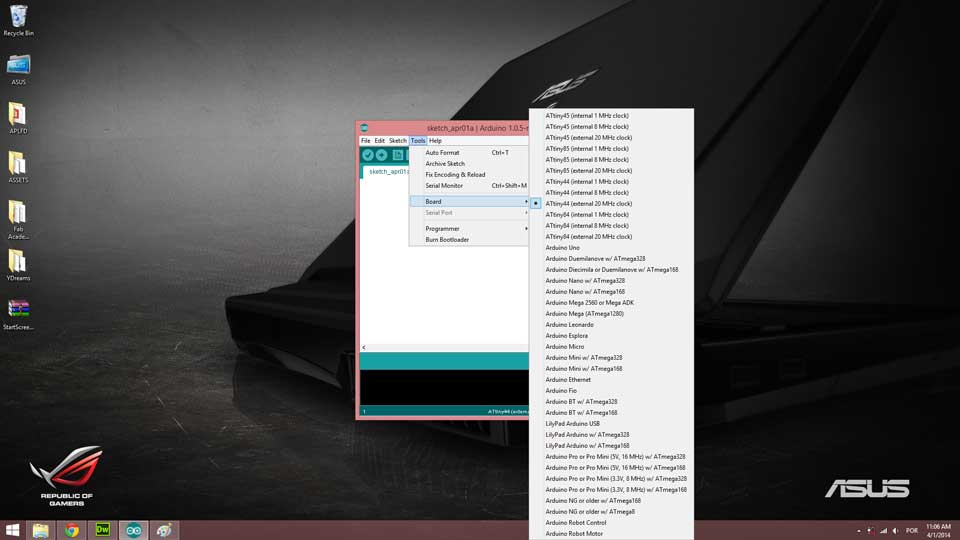Open the Recycle Bin desktop icon

[x=18, y=21]
